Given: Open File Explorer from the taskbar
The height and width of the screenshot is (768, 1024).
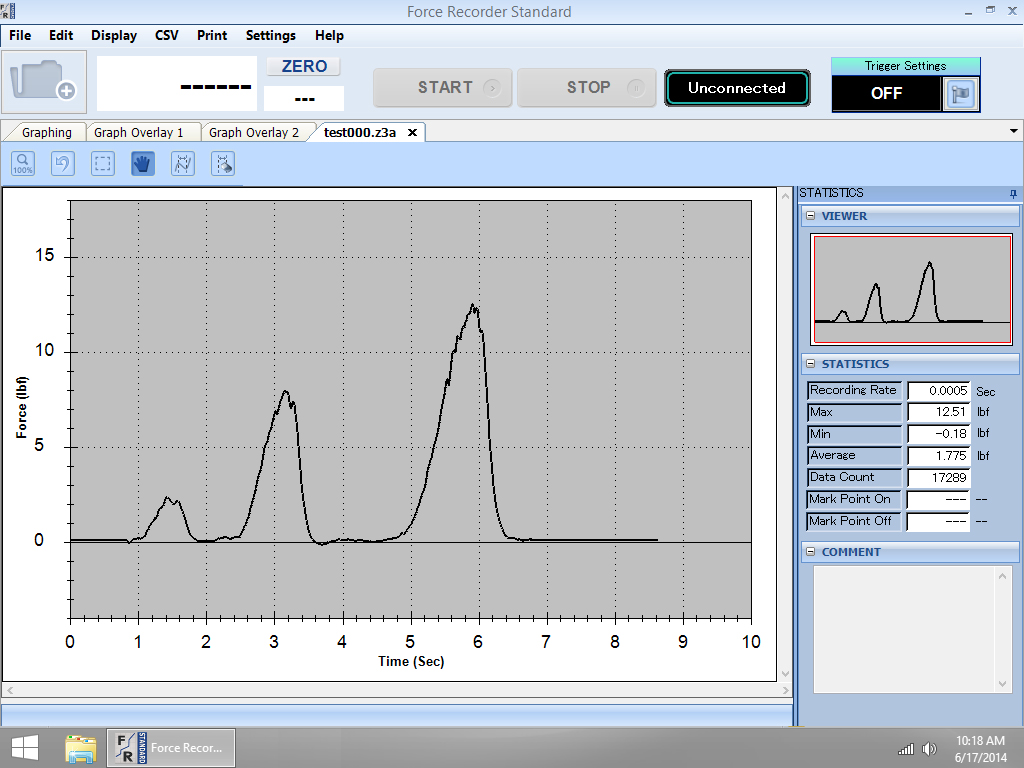Looking at the screenshot, I should [81, 748].
